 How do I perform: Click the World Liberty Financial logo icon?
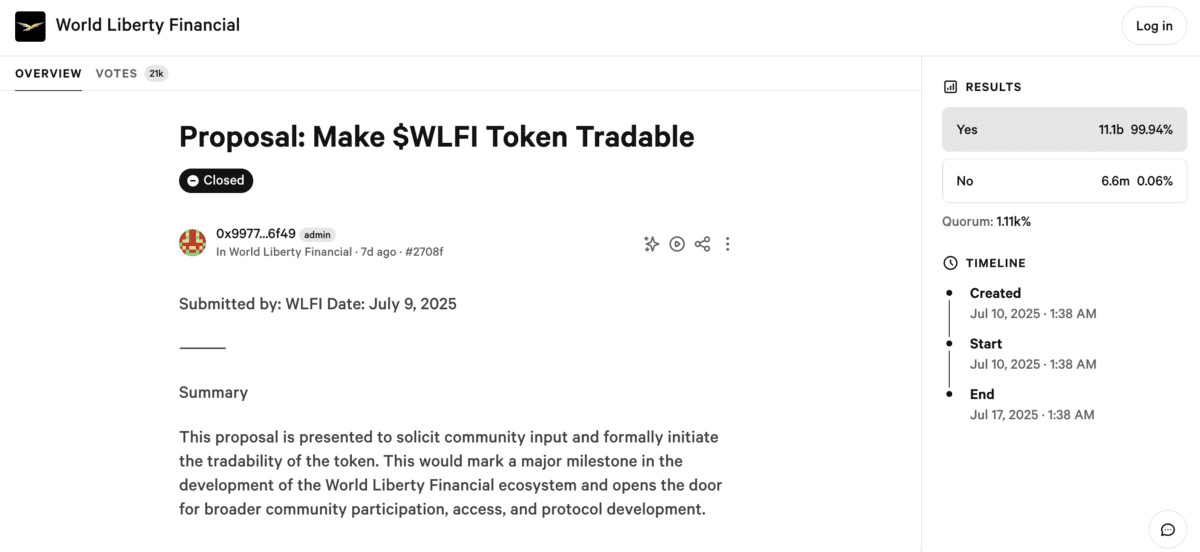tap(30, 26)
